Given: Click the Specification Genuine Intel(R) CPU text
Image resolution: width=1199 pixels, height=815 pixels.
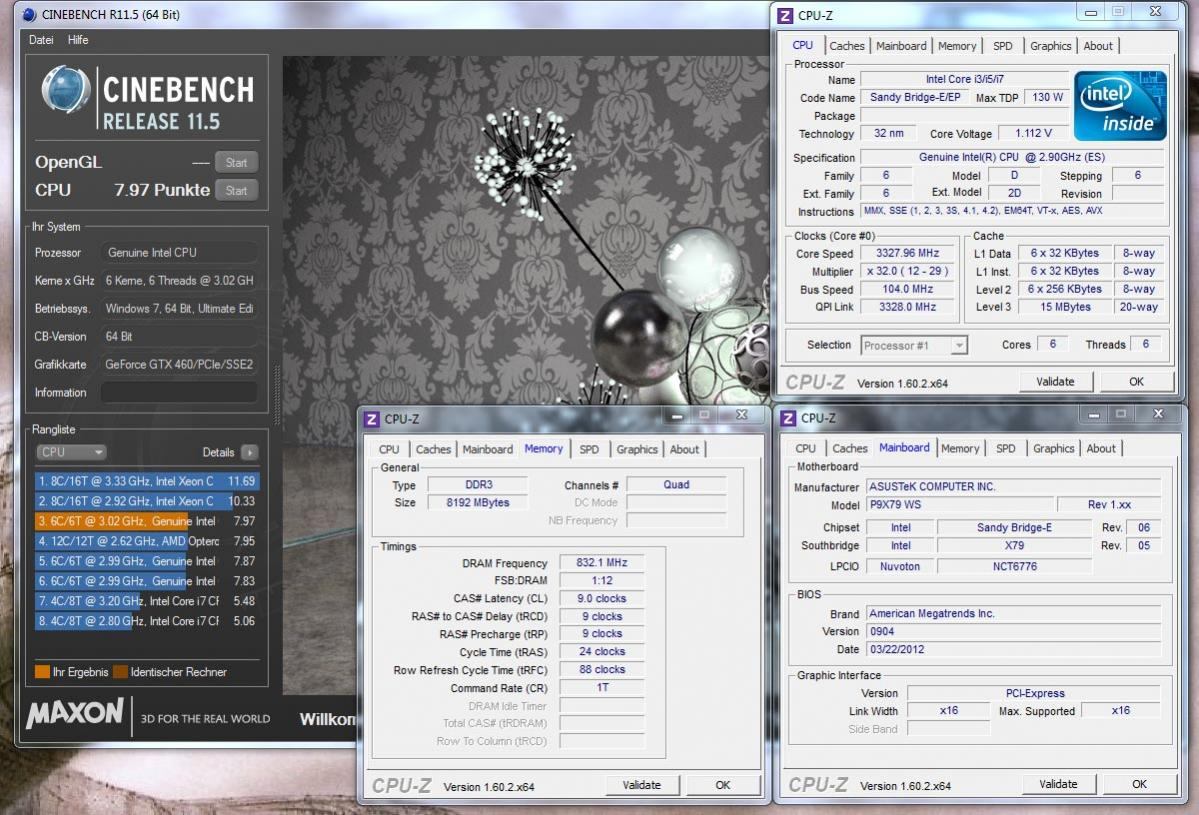Looking at the screenshot, I should (1012, 157).
